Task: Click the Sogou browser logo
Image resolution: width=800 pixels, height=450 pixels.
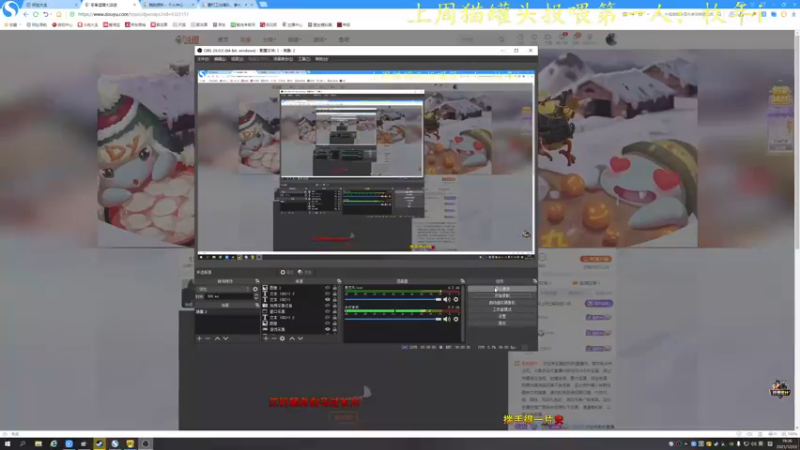Action: pos(10,9)
